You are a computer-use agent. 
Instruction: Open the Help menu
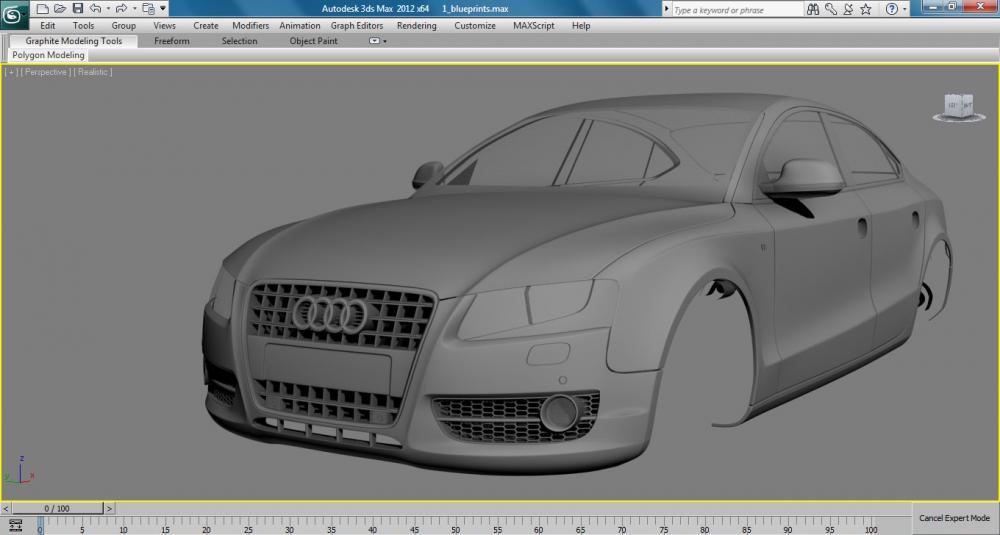click(x=580, y=26)
